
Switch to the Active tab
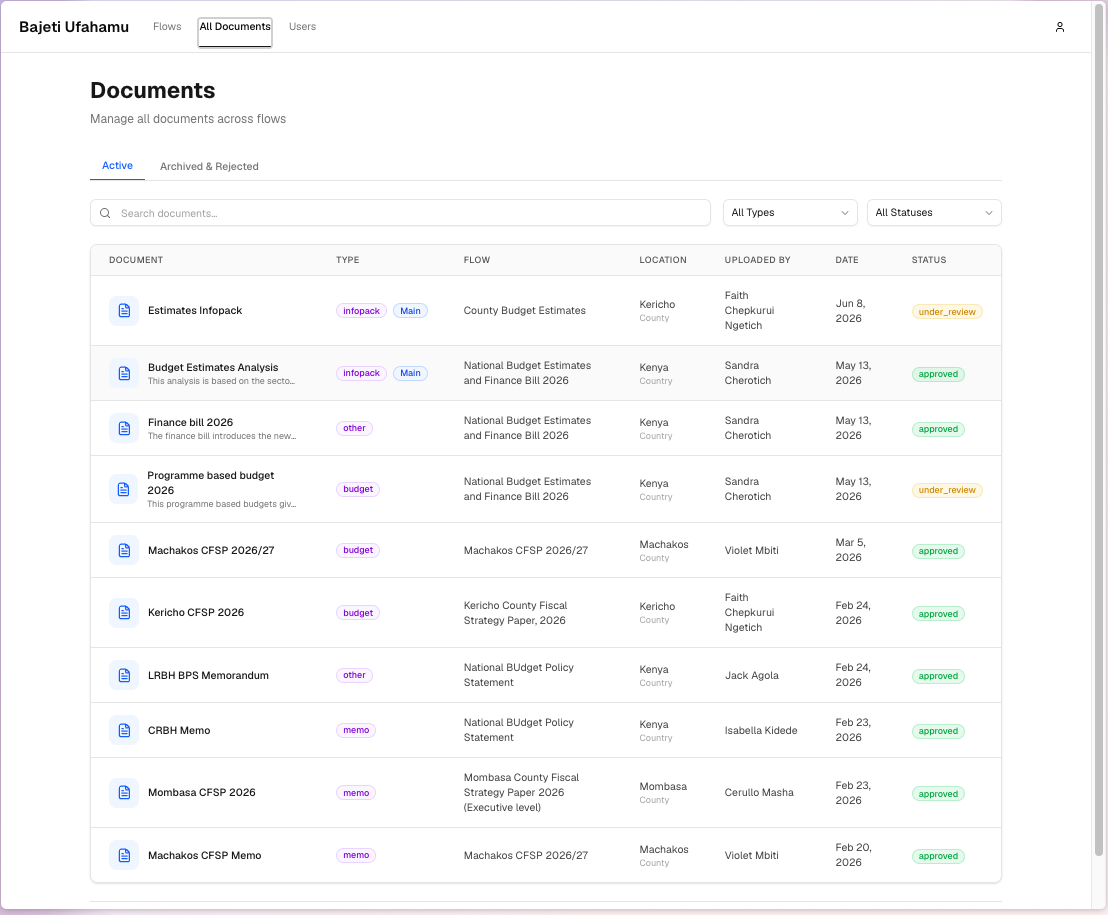pos(117,165)
